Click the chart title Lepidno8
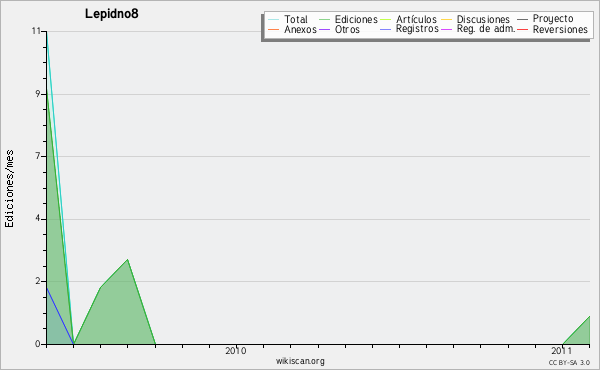 (111, 14)
